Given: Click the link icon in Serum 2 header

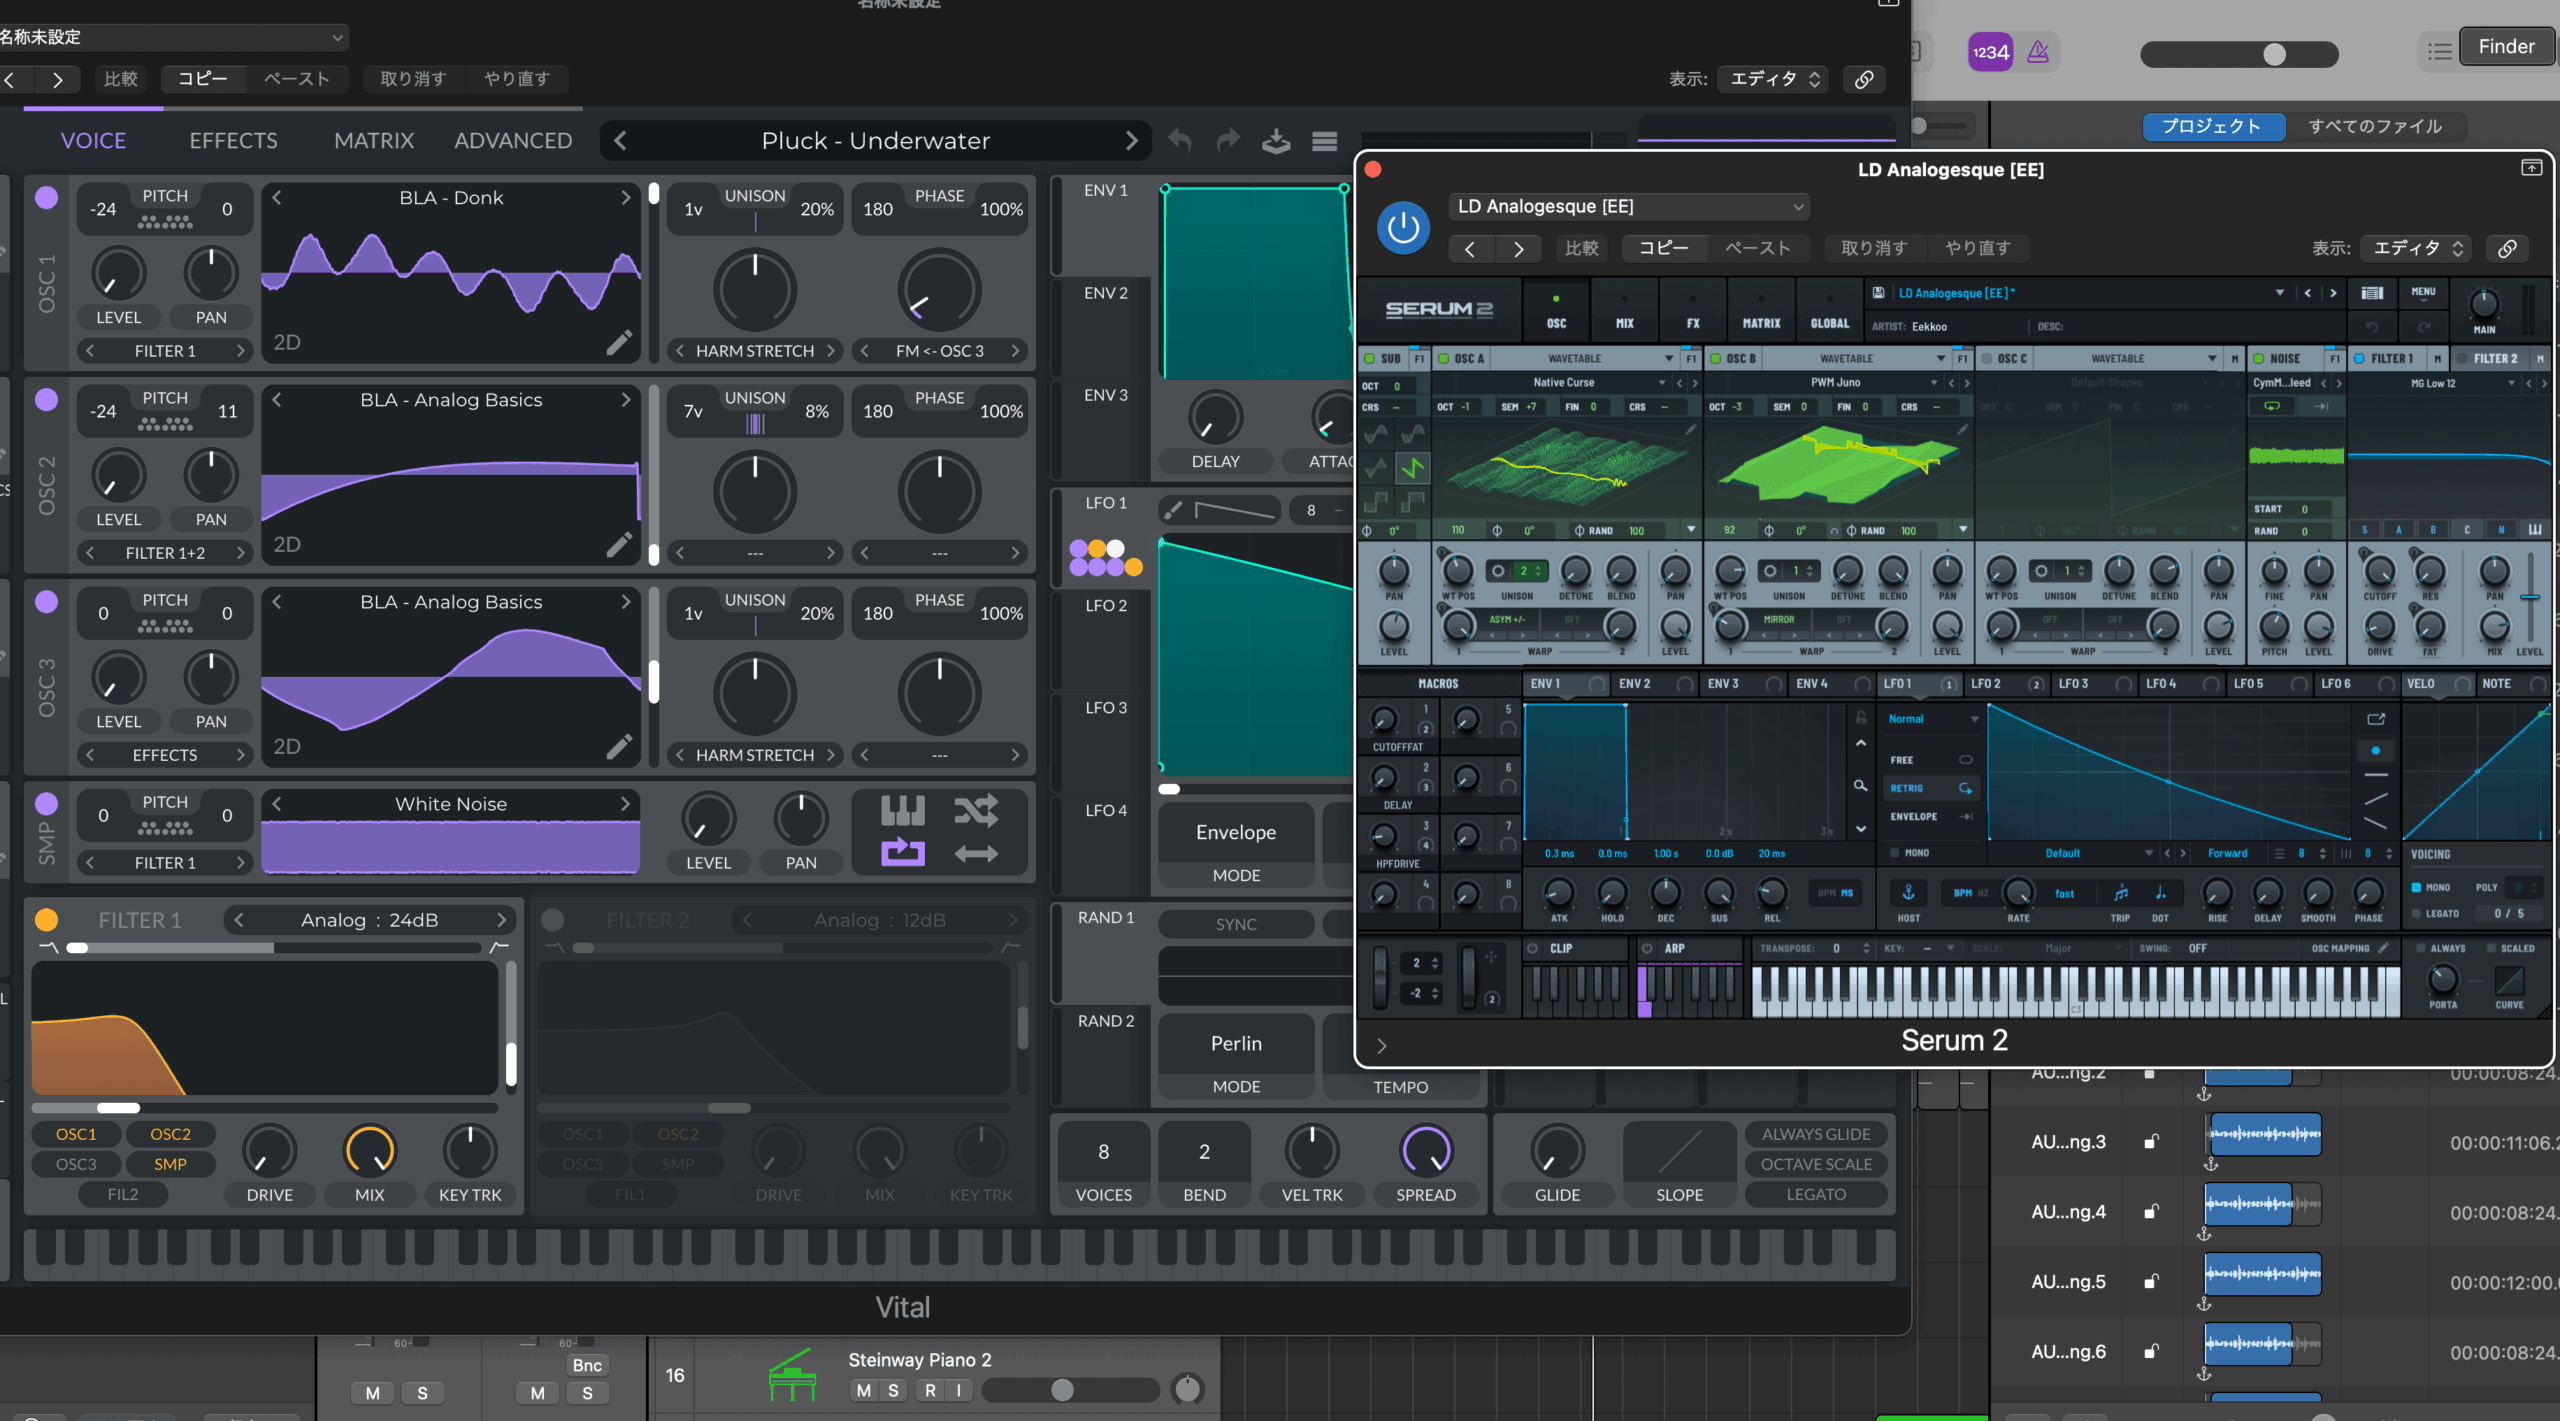Looking at the screenshot, I should pos(2507,248).
